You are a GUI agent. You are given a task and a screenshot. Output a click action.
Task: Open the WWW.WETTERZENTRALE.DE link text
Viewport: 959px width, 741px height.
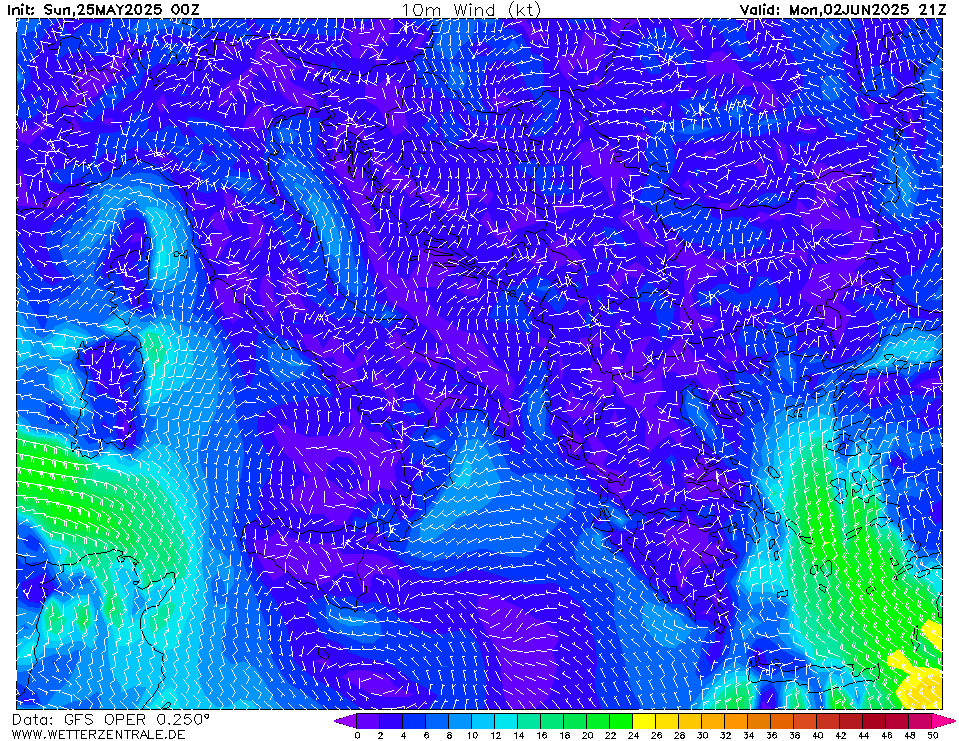[x=98, y=734]
